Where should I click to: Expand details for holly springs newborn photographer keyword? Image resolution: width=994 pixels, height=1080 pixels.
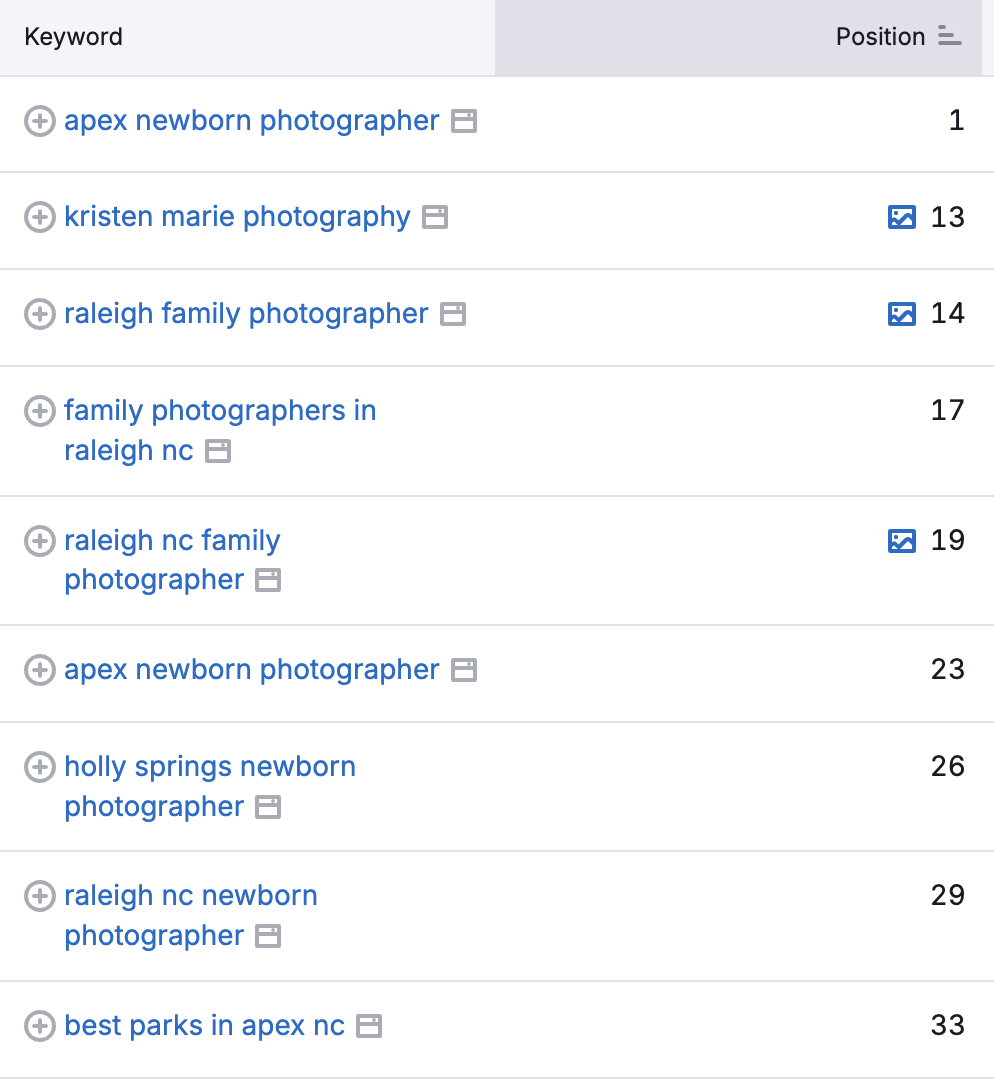coord(40,767)
